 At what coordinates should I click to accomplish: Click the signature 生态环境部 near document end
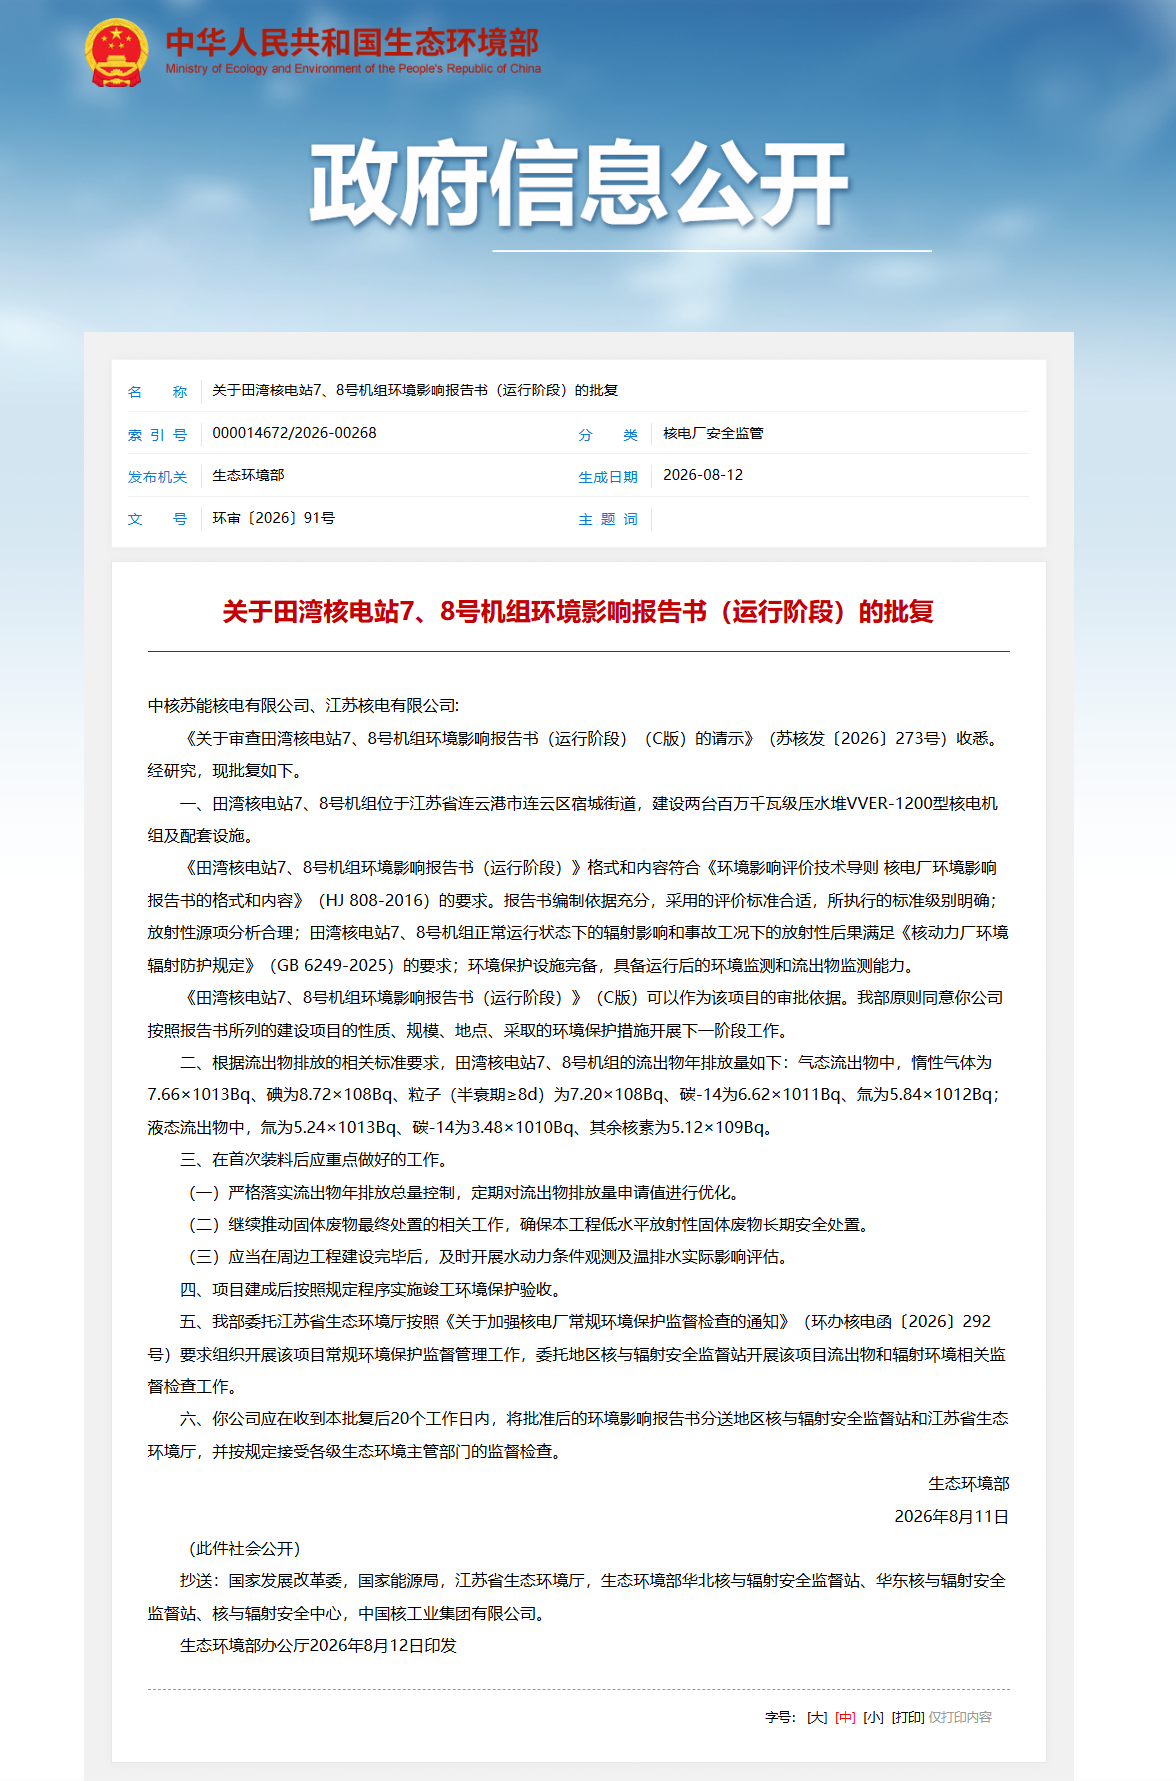969,1483
